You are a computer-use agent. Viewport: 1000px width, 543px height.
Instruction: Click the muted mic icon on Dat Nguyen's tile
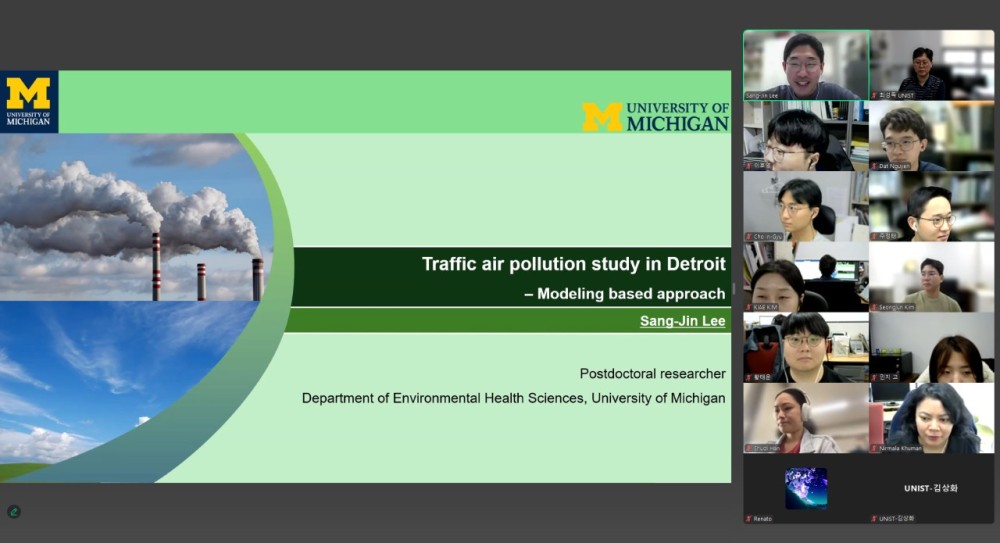point(875,166)
